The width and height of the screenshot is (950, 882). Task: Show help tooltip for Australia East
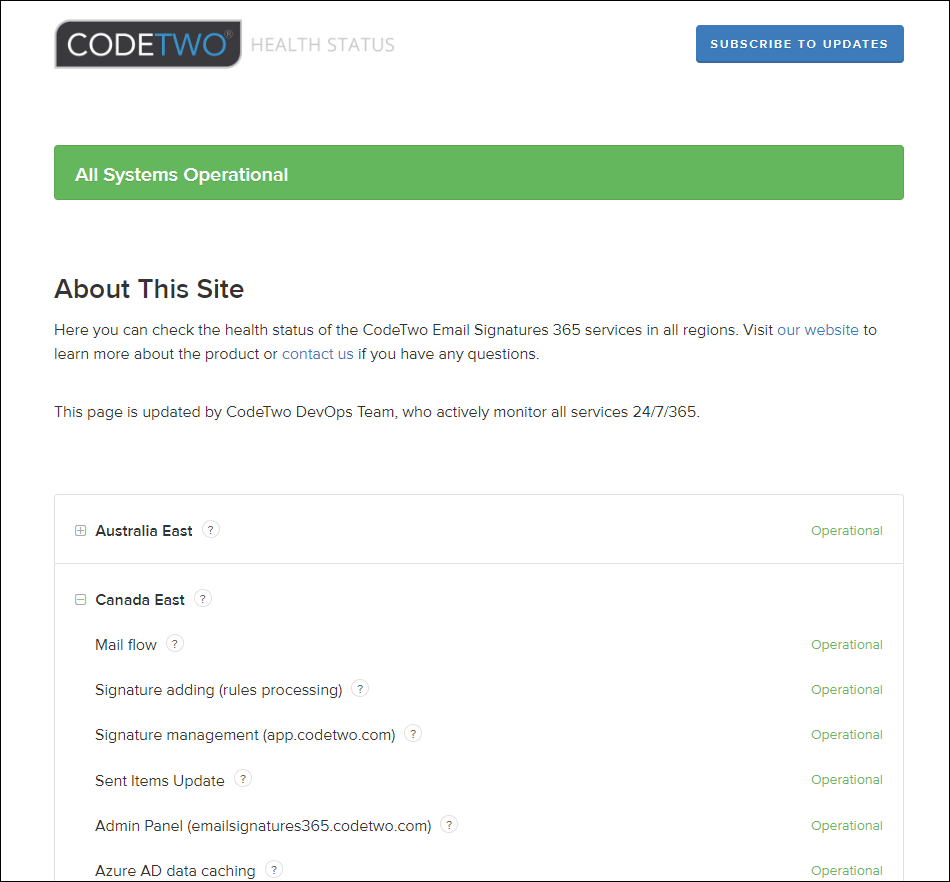coord(210,529)
